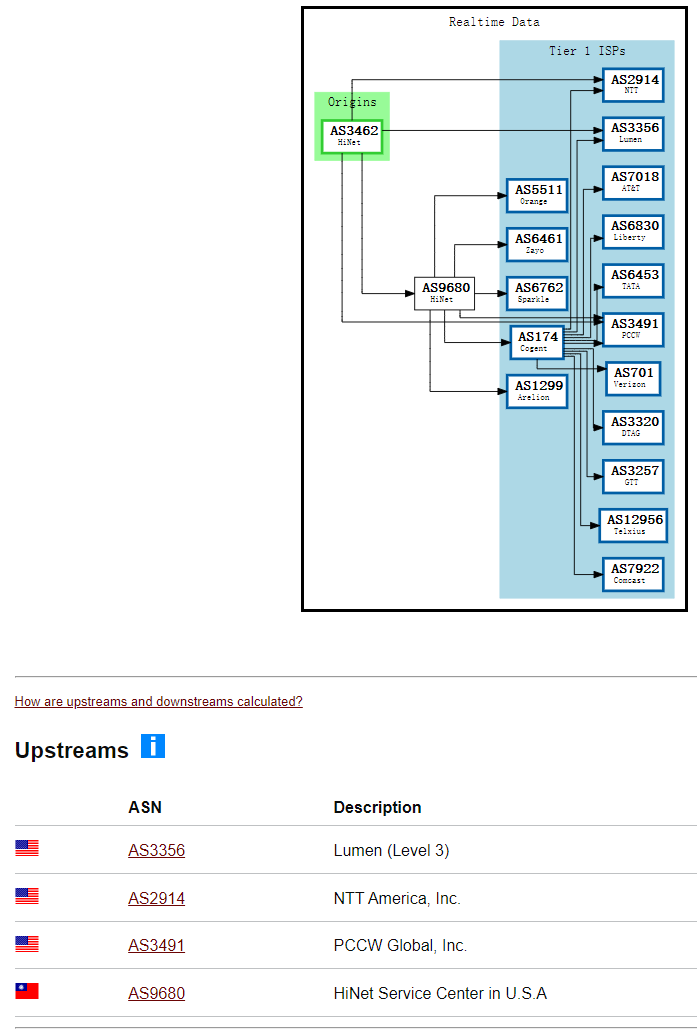Click the US flag beside AS3356

click(x=27, y=848)
